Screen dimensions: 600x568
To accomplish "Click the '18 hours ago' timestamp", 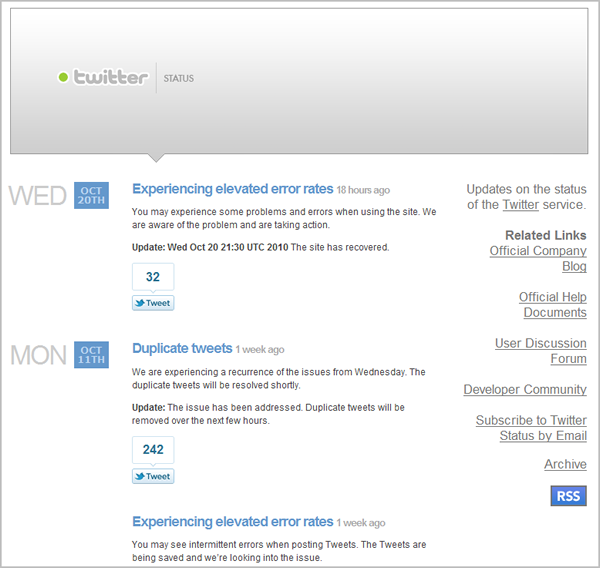I will coord(363,190).
